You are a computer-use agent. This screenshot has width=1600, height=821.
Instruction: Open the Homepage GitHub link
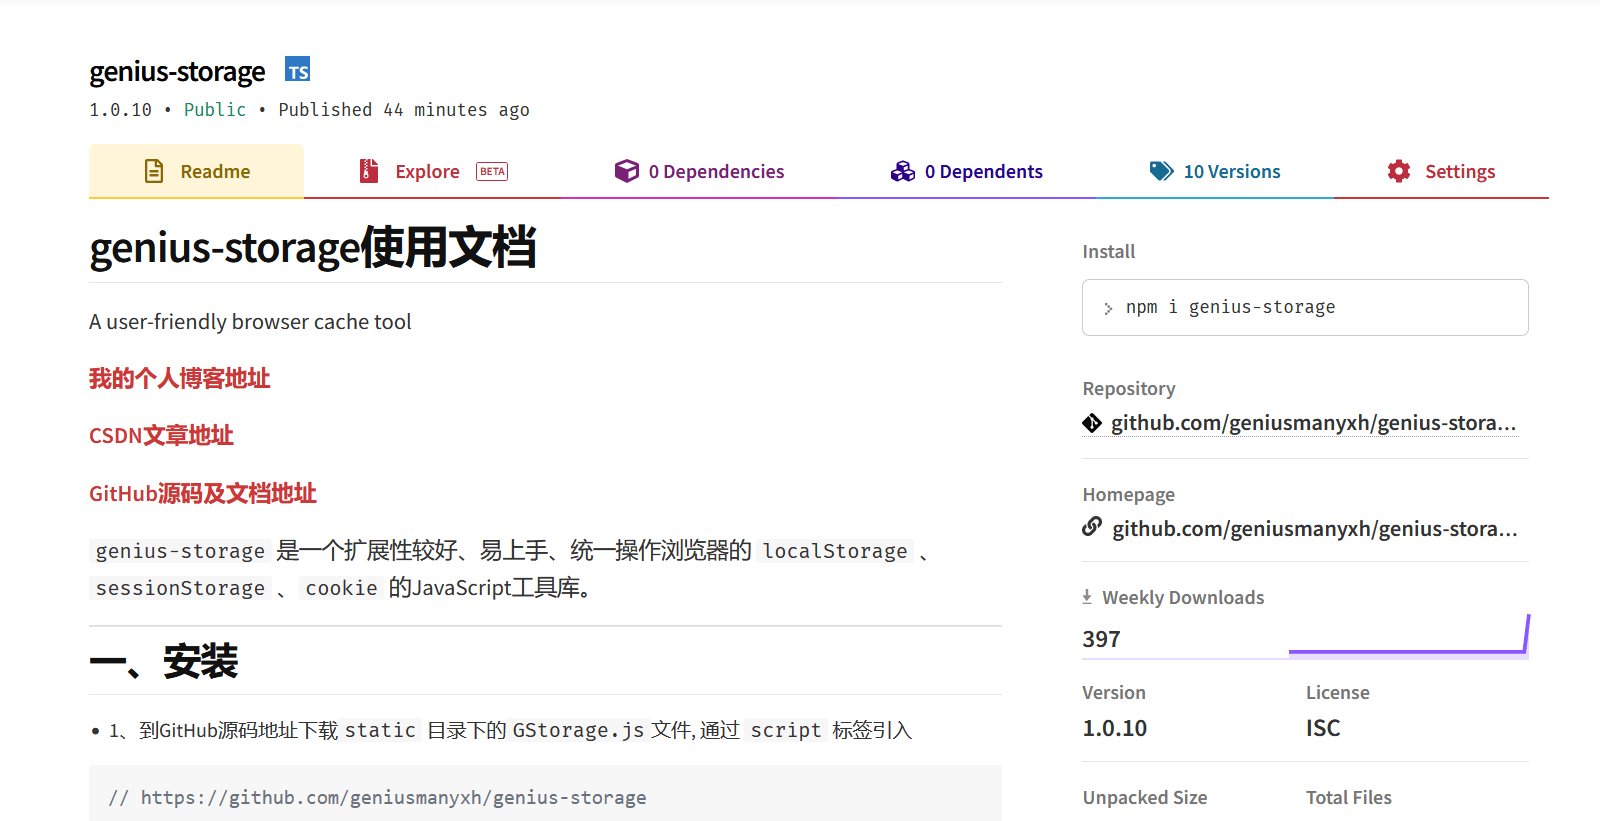[1315, 528]
